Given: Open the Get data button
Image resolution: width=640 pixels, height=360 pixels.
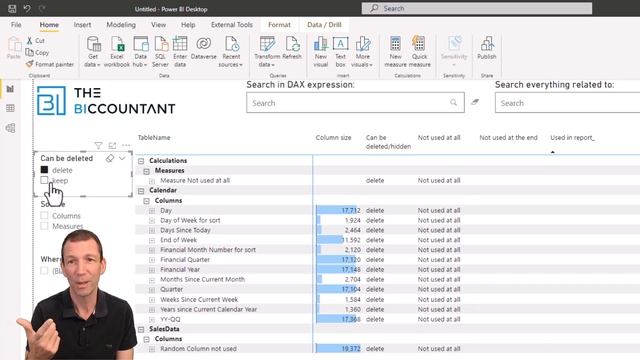Looking at the screenshot, I should [93, 51].
